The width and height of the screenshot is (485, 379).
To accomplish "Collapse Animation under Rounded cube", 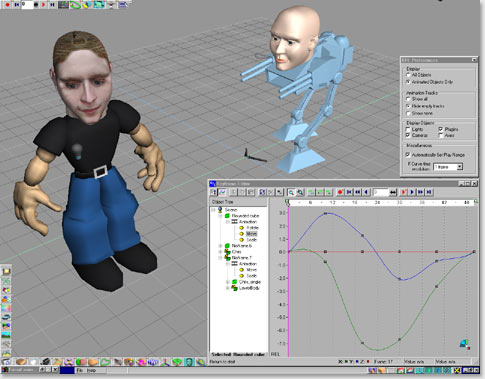I will click(228, 222).
